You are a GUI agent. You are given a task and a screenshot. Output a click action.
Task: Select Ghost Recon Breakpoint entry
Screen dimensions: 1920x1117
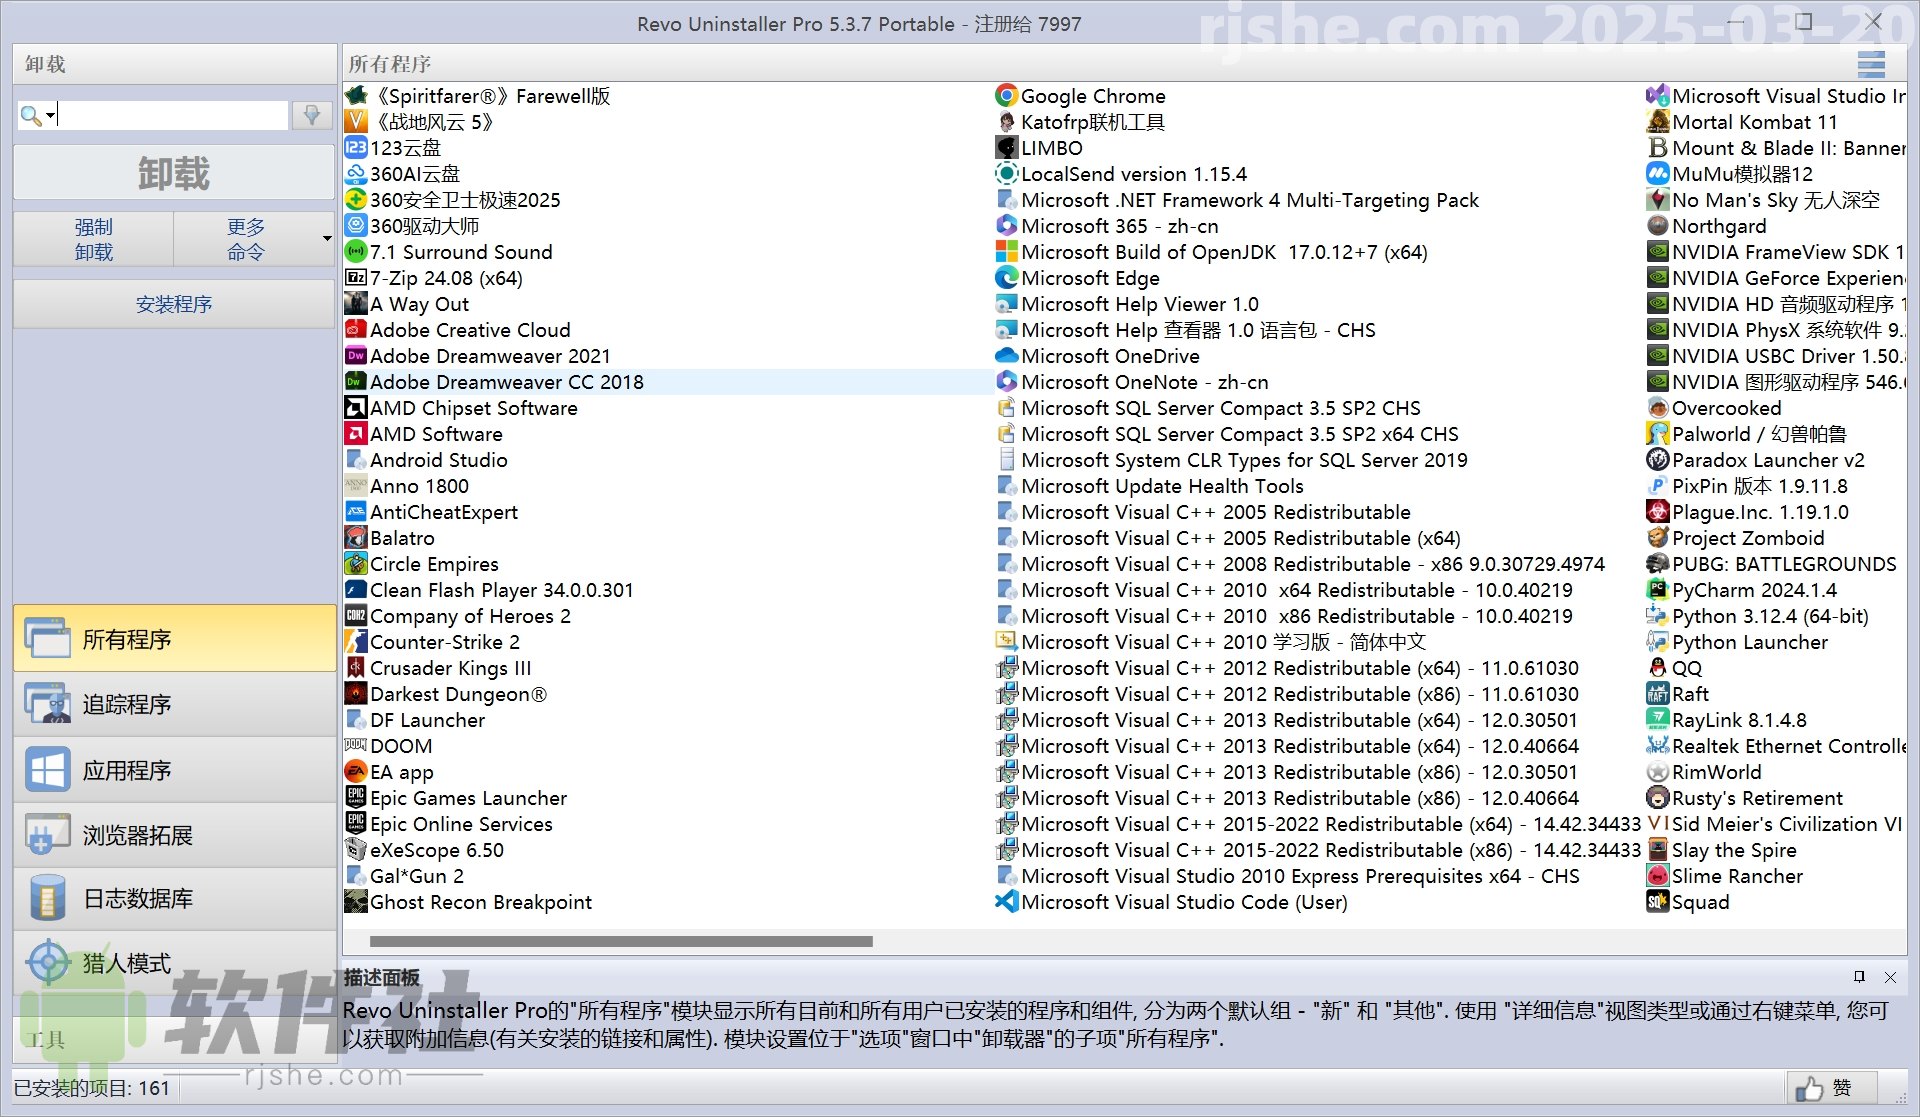pos(481,902)
